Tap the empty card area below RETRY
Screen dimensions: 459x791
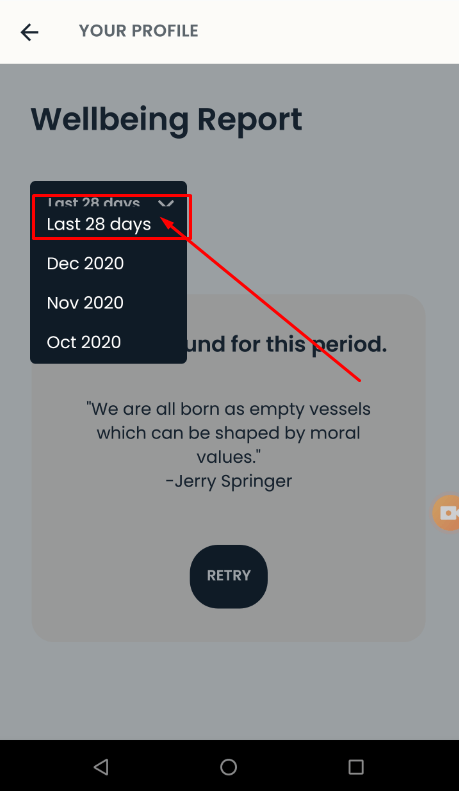point(228,625)
